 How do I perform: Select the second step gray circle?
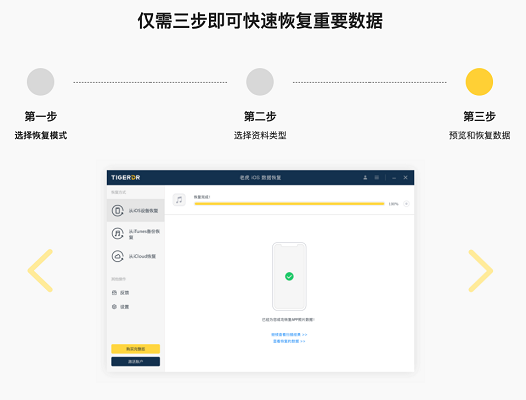(260, 82)
